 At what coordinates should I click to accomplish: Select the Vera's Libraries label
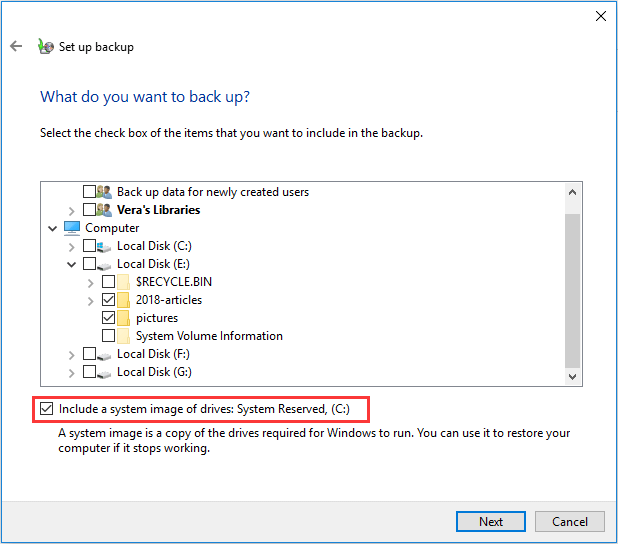coord(158,210)
